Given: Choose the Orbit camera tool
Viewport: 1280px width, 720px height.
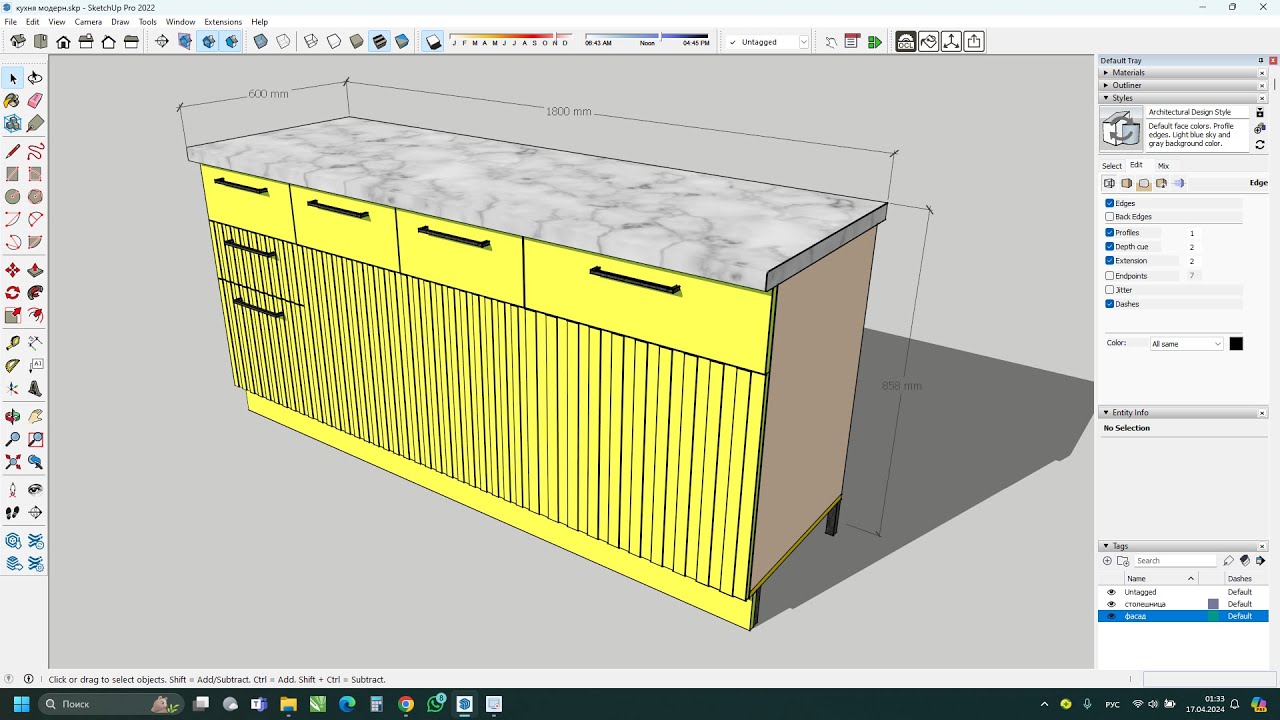Looking at the screenshot, I should [x=13, y=416].
